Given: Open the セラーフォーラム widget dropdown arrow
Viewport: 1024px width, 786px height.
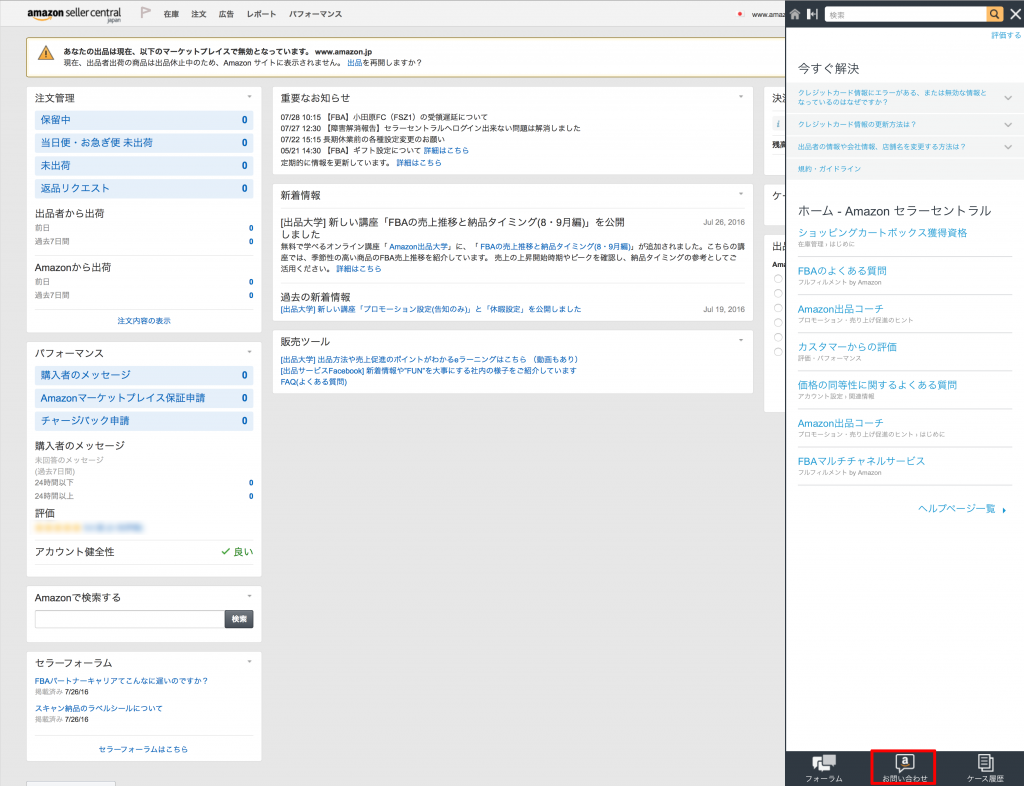Looking at the screenshot, I should pos(249,661).
